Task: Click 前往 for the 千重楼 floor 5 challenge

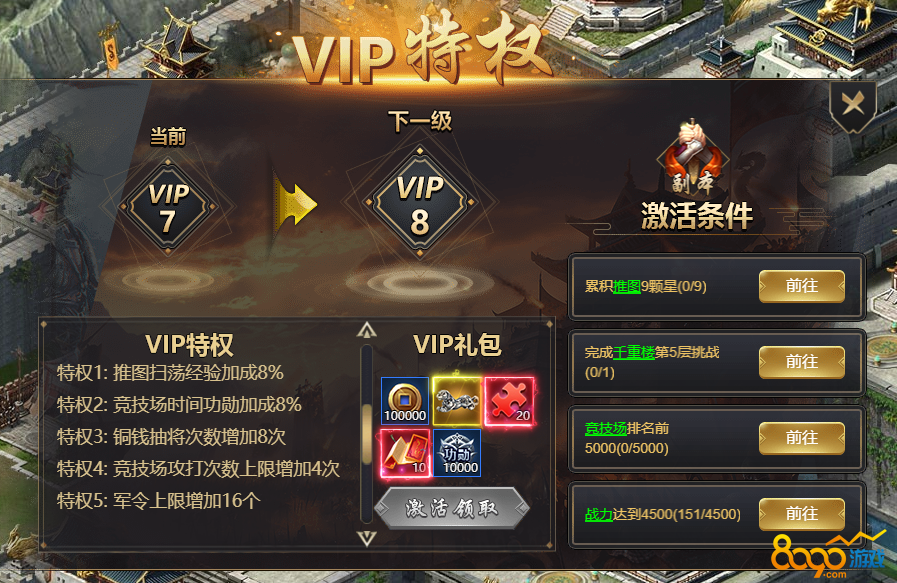Action: pyautogui.click(x=801, y=362)
